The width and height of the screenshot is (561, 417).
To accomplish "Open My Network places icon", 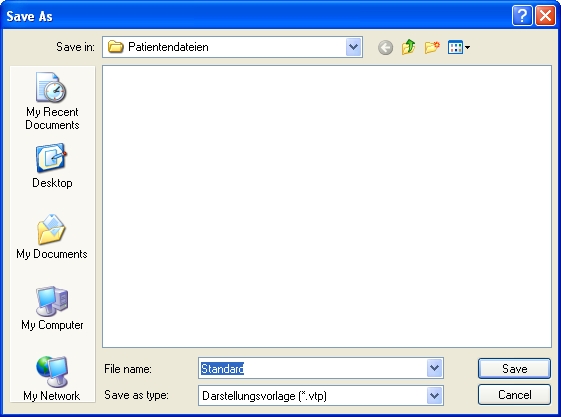I will [52, 378].
